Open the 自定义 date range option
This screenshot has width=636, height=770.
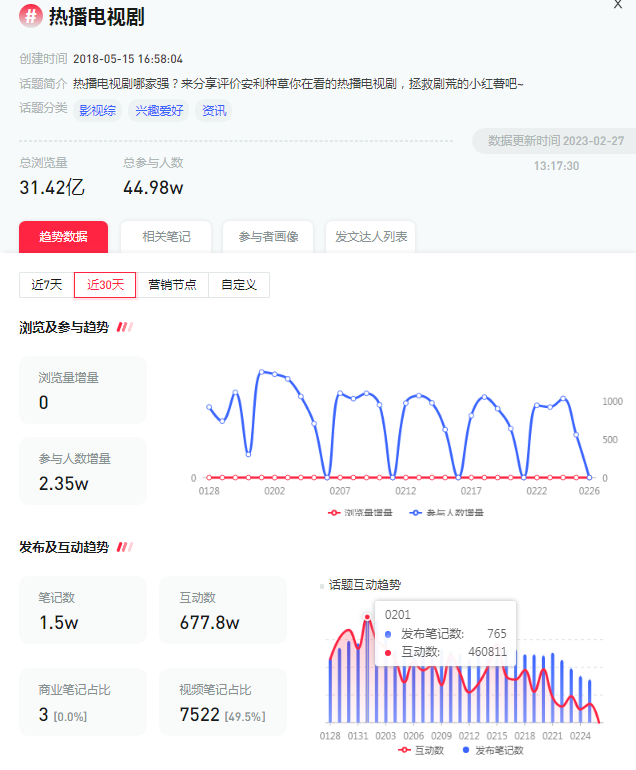tap(239, 285)
